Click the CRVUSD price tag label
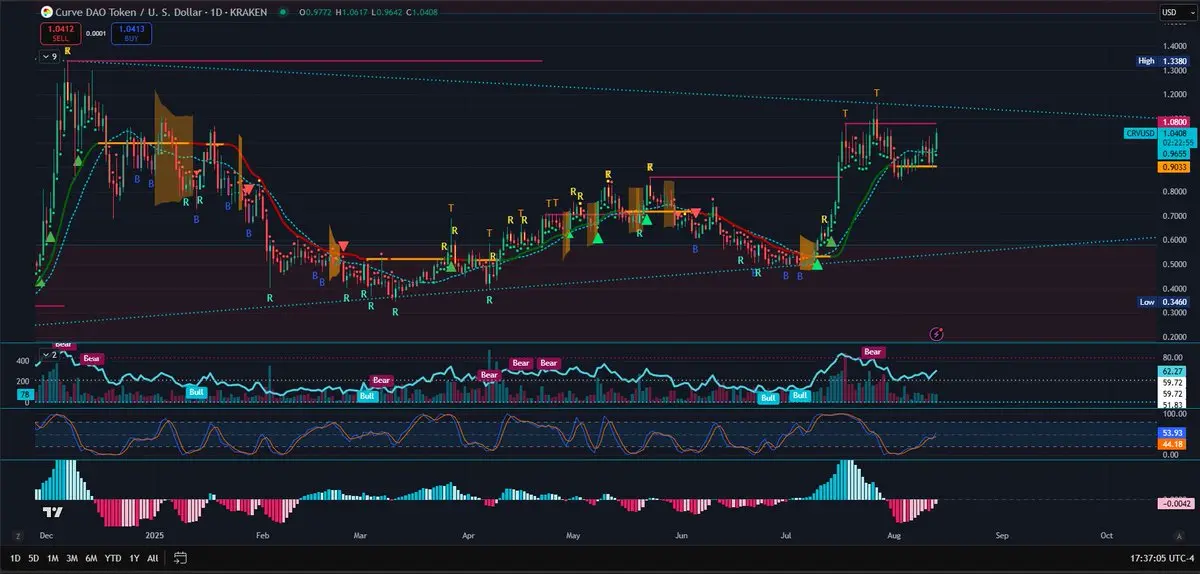The image size is (1200, 574). pyautogui.click(x=1140, y=132)
